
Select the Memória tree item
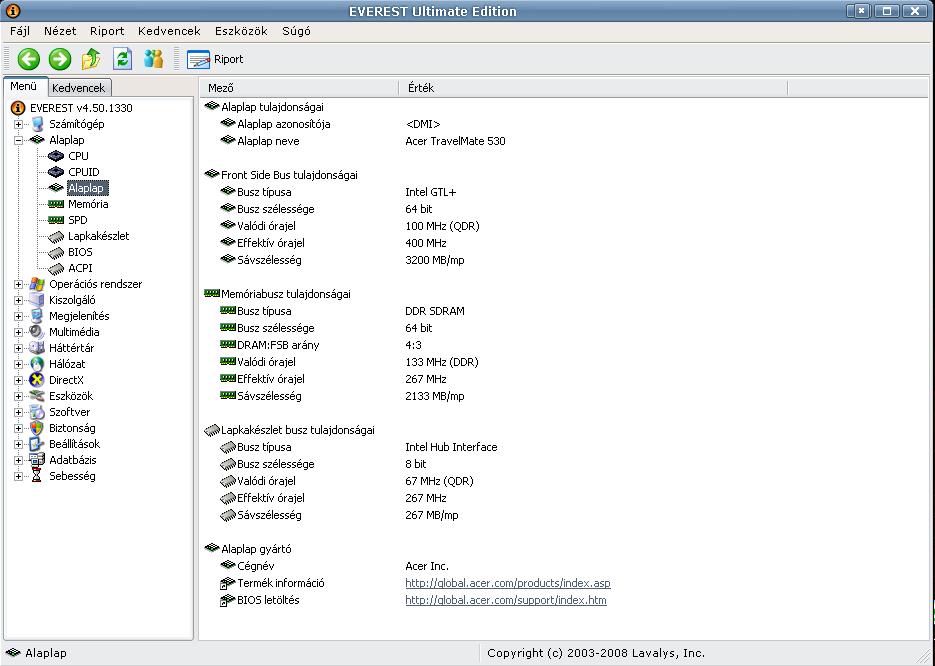point(88,204)
